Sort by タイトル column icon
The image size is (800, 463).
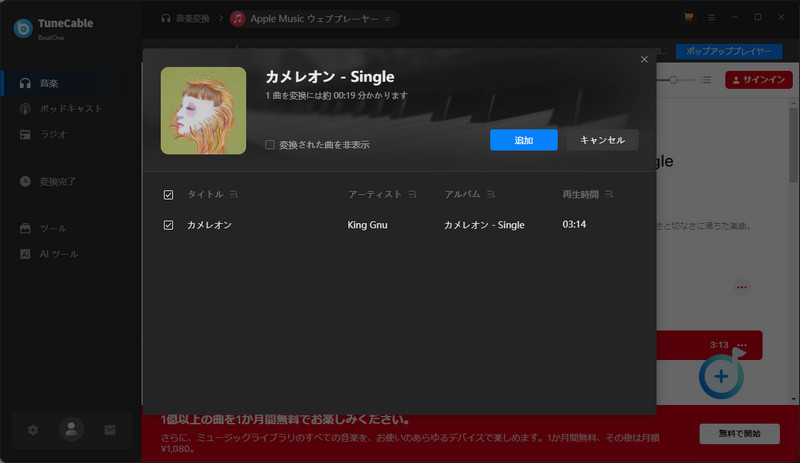[234, 194]
